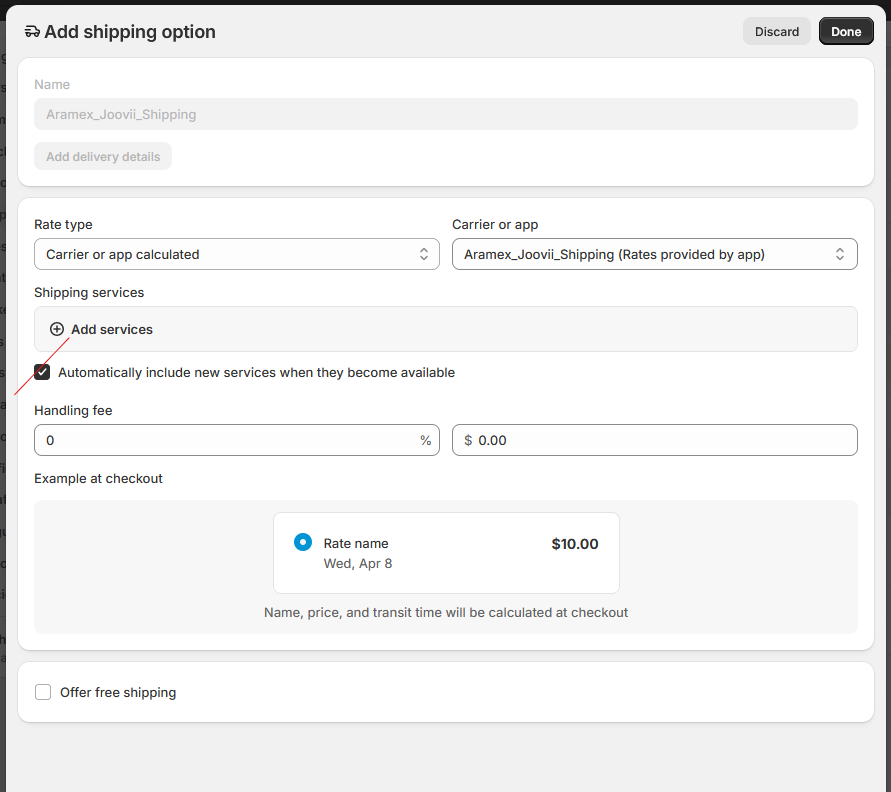Click the plus circle icon beside Add services
This screenshot has height=792, width=891.
coord(57,329)
